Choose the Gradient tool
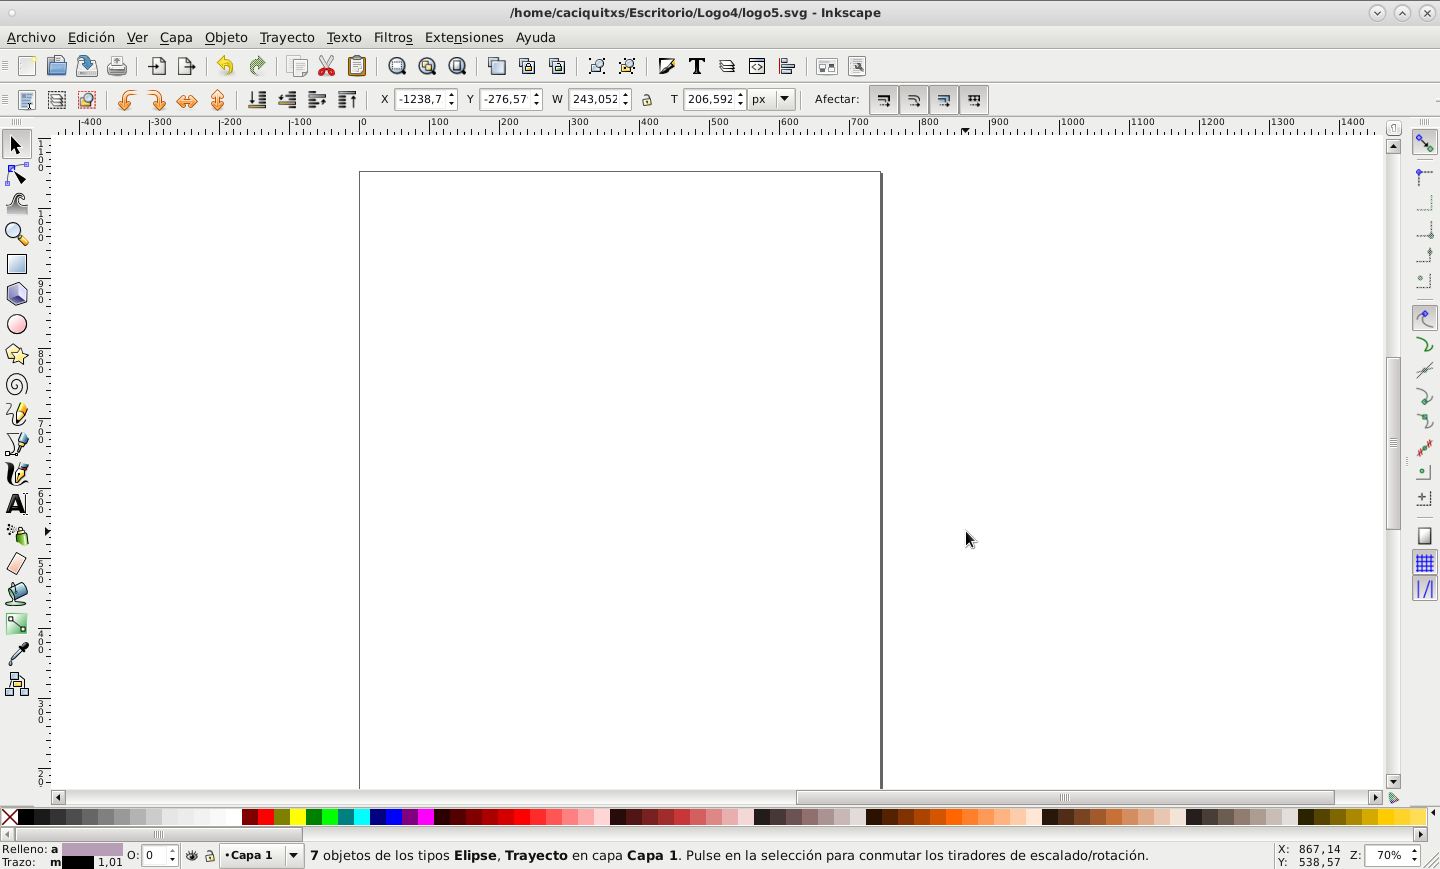Image resolution: width=1440 pixels, height=869 pixels. pos(17,624)
